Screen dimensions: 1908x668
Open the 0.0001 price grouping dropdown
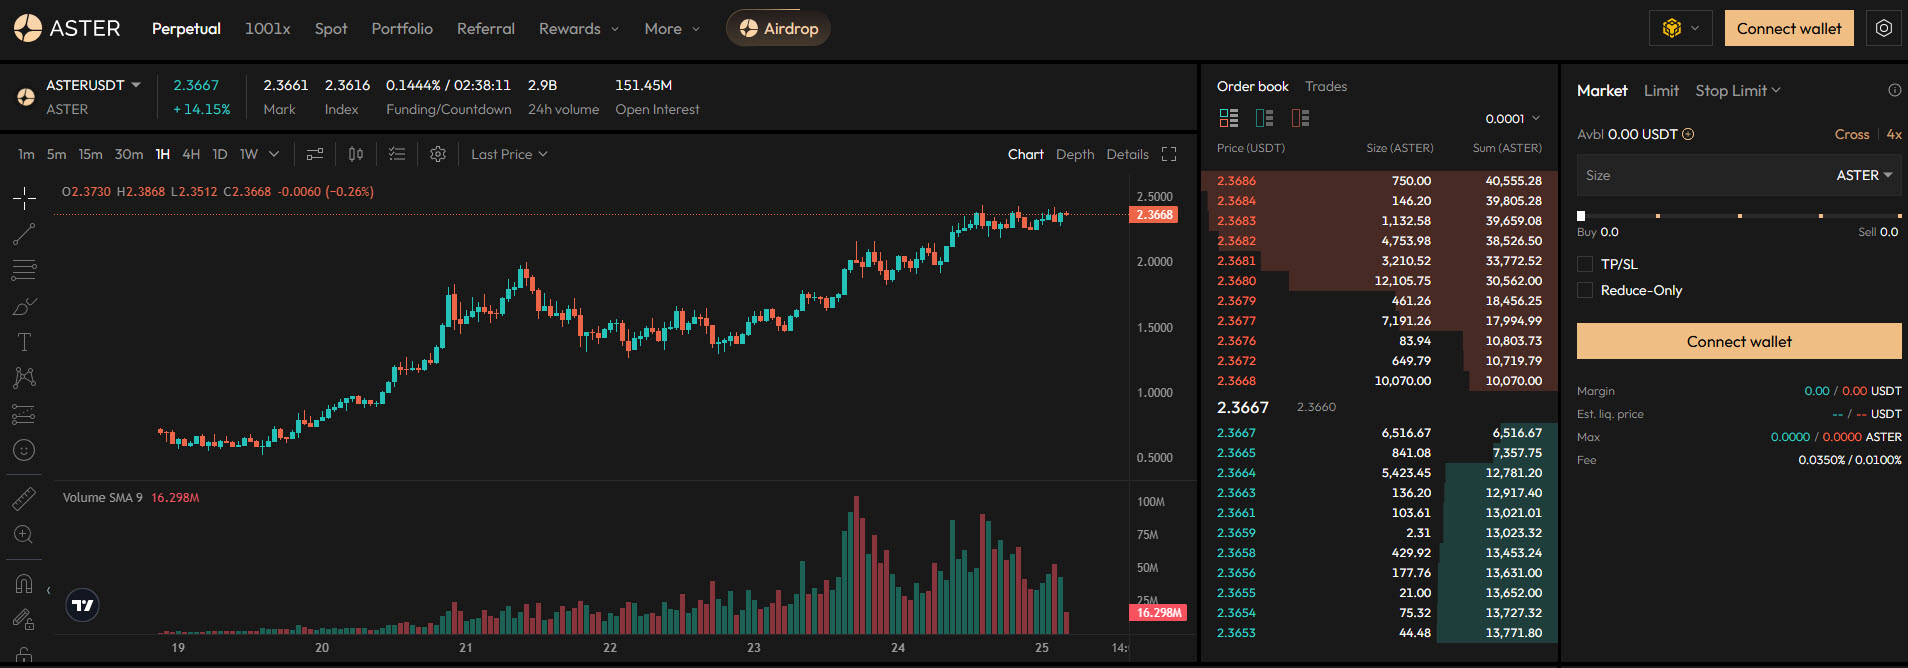coord(1512,118)
